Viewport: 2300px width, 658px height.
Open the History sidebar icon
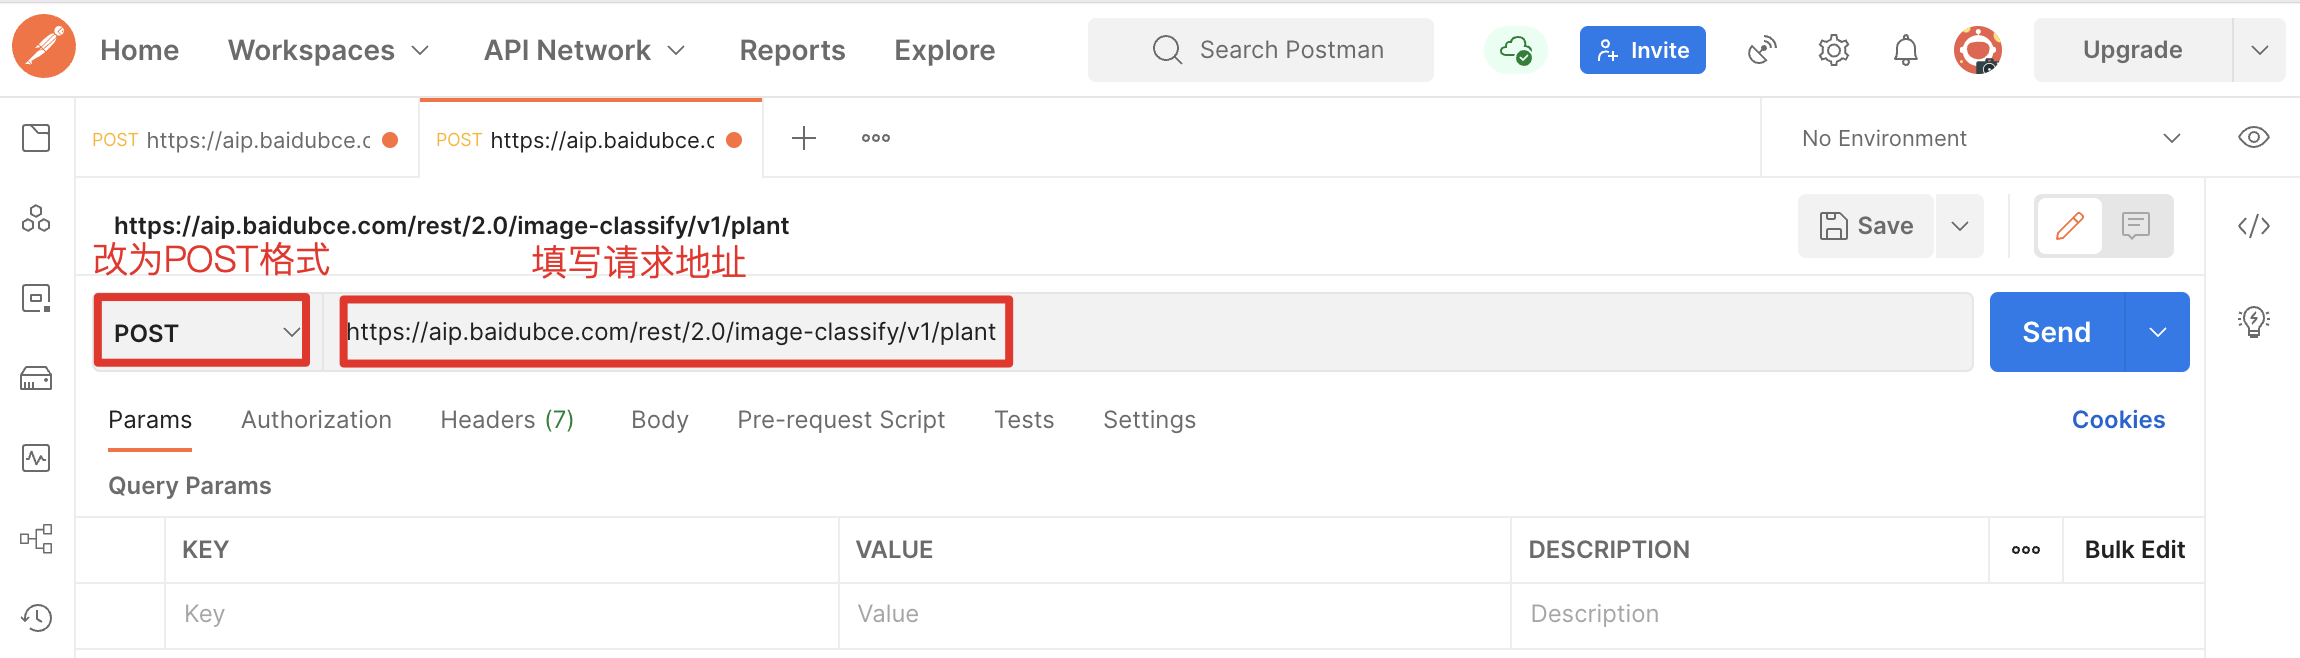point(36,618)
